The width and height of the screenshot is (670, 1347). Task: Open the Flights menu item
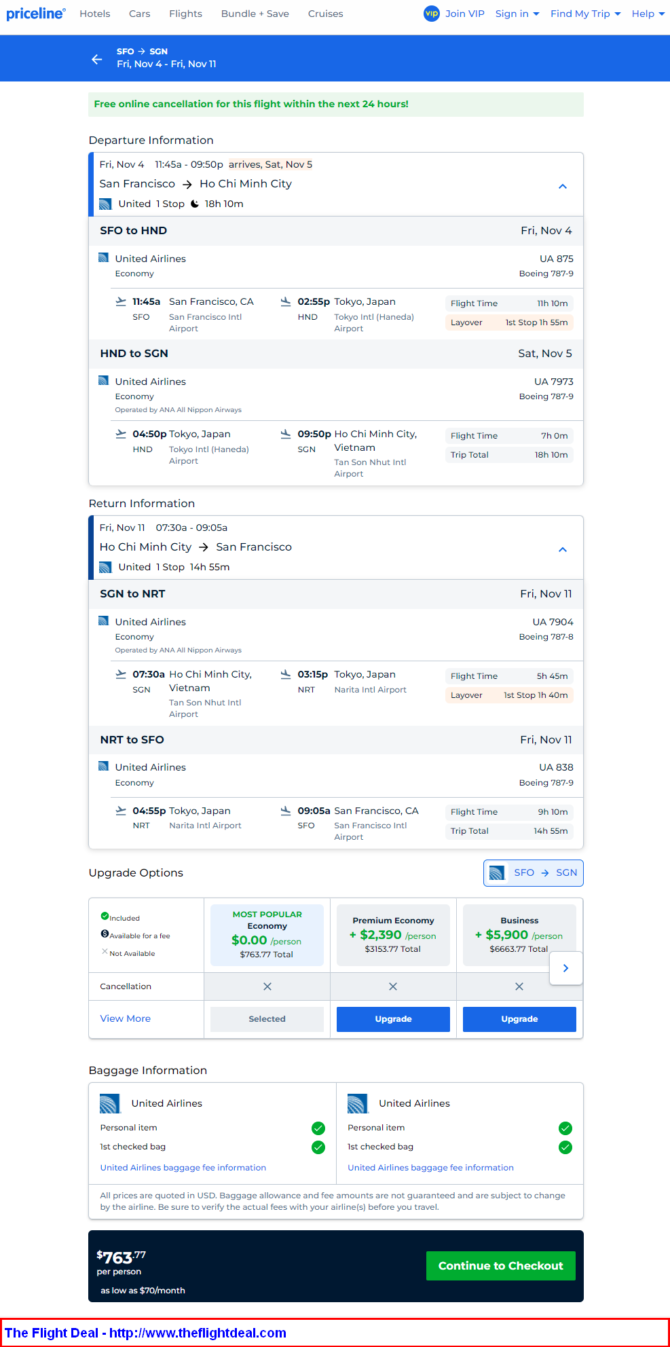click(185, 14)
